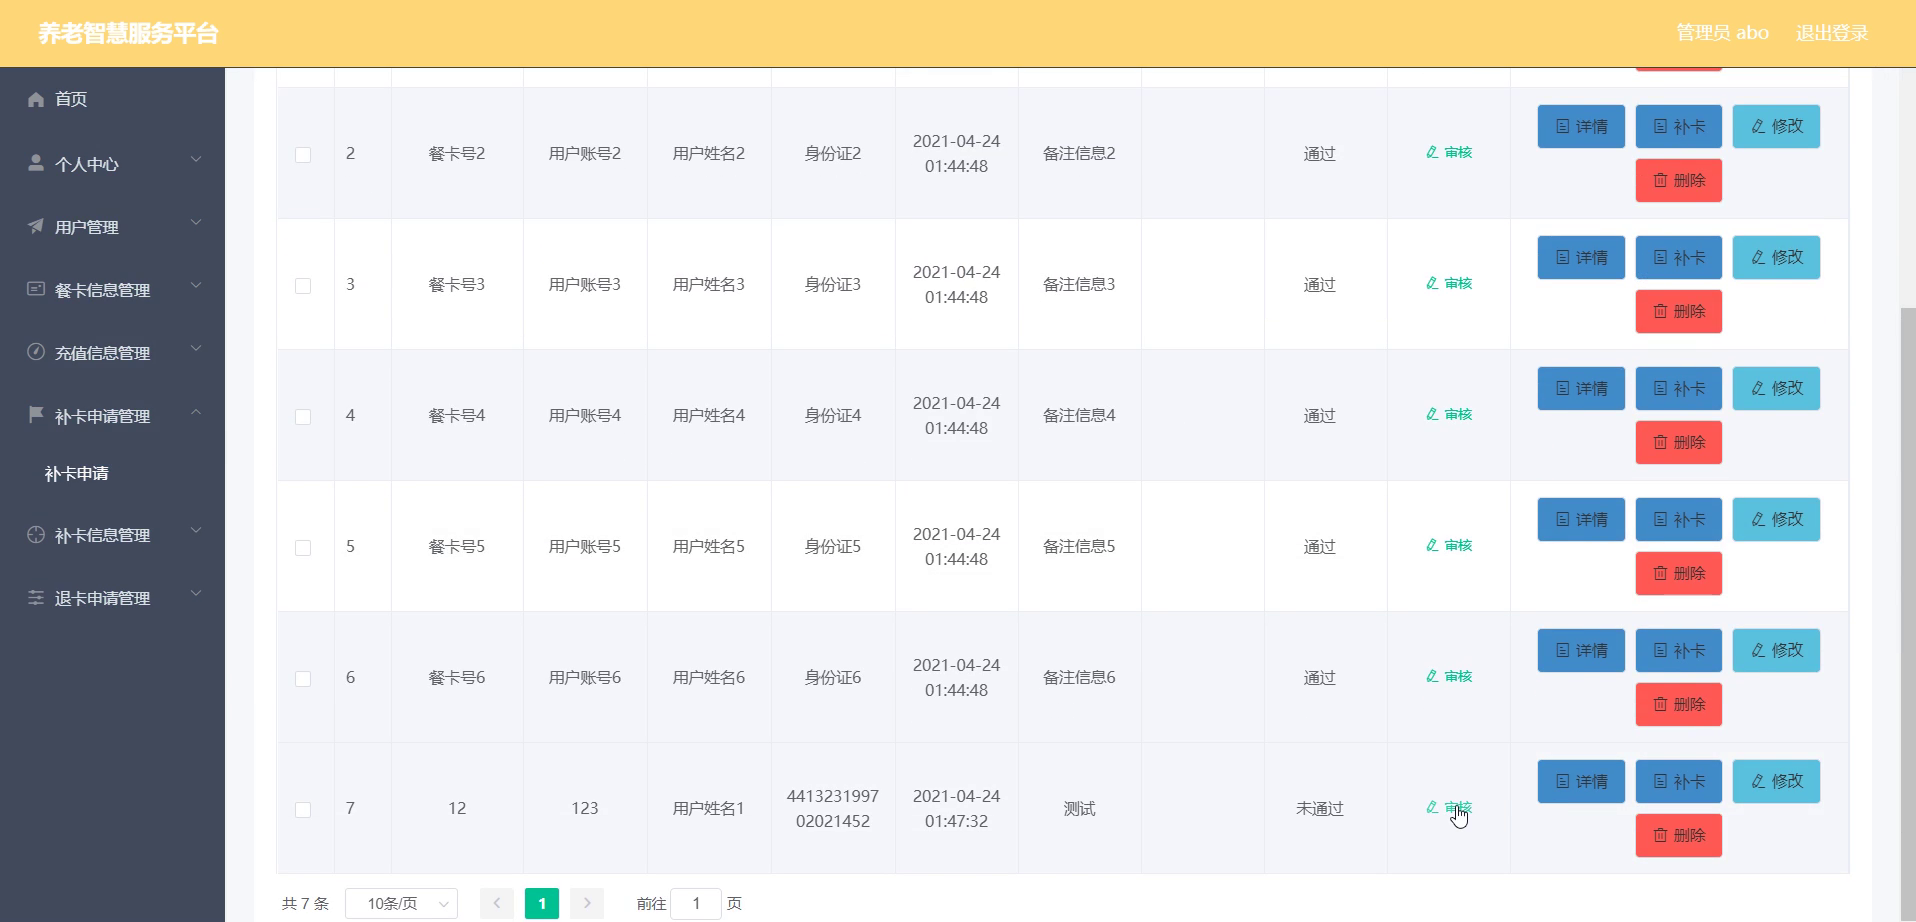The width and height of the screenshot is (1916, 922).
Task: Click the vertical page scrollbar
Action: tap(1908, 615)
